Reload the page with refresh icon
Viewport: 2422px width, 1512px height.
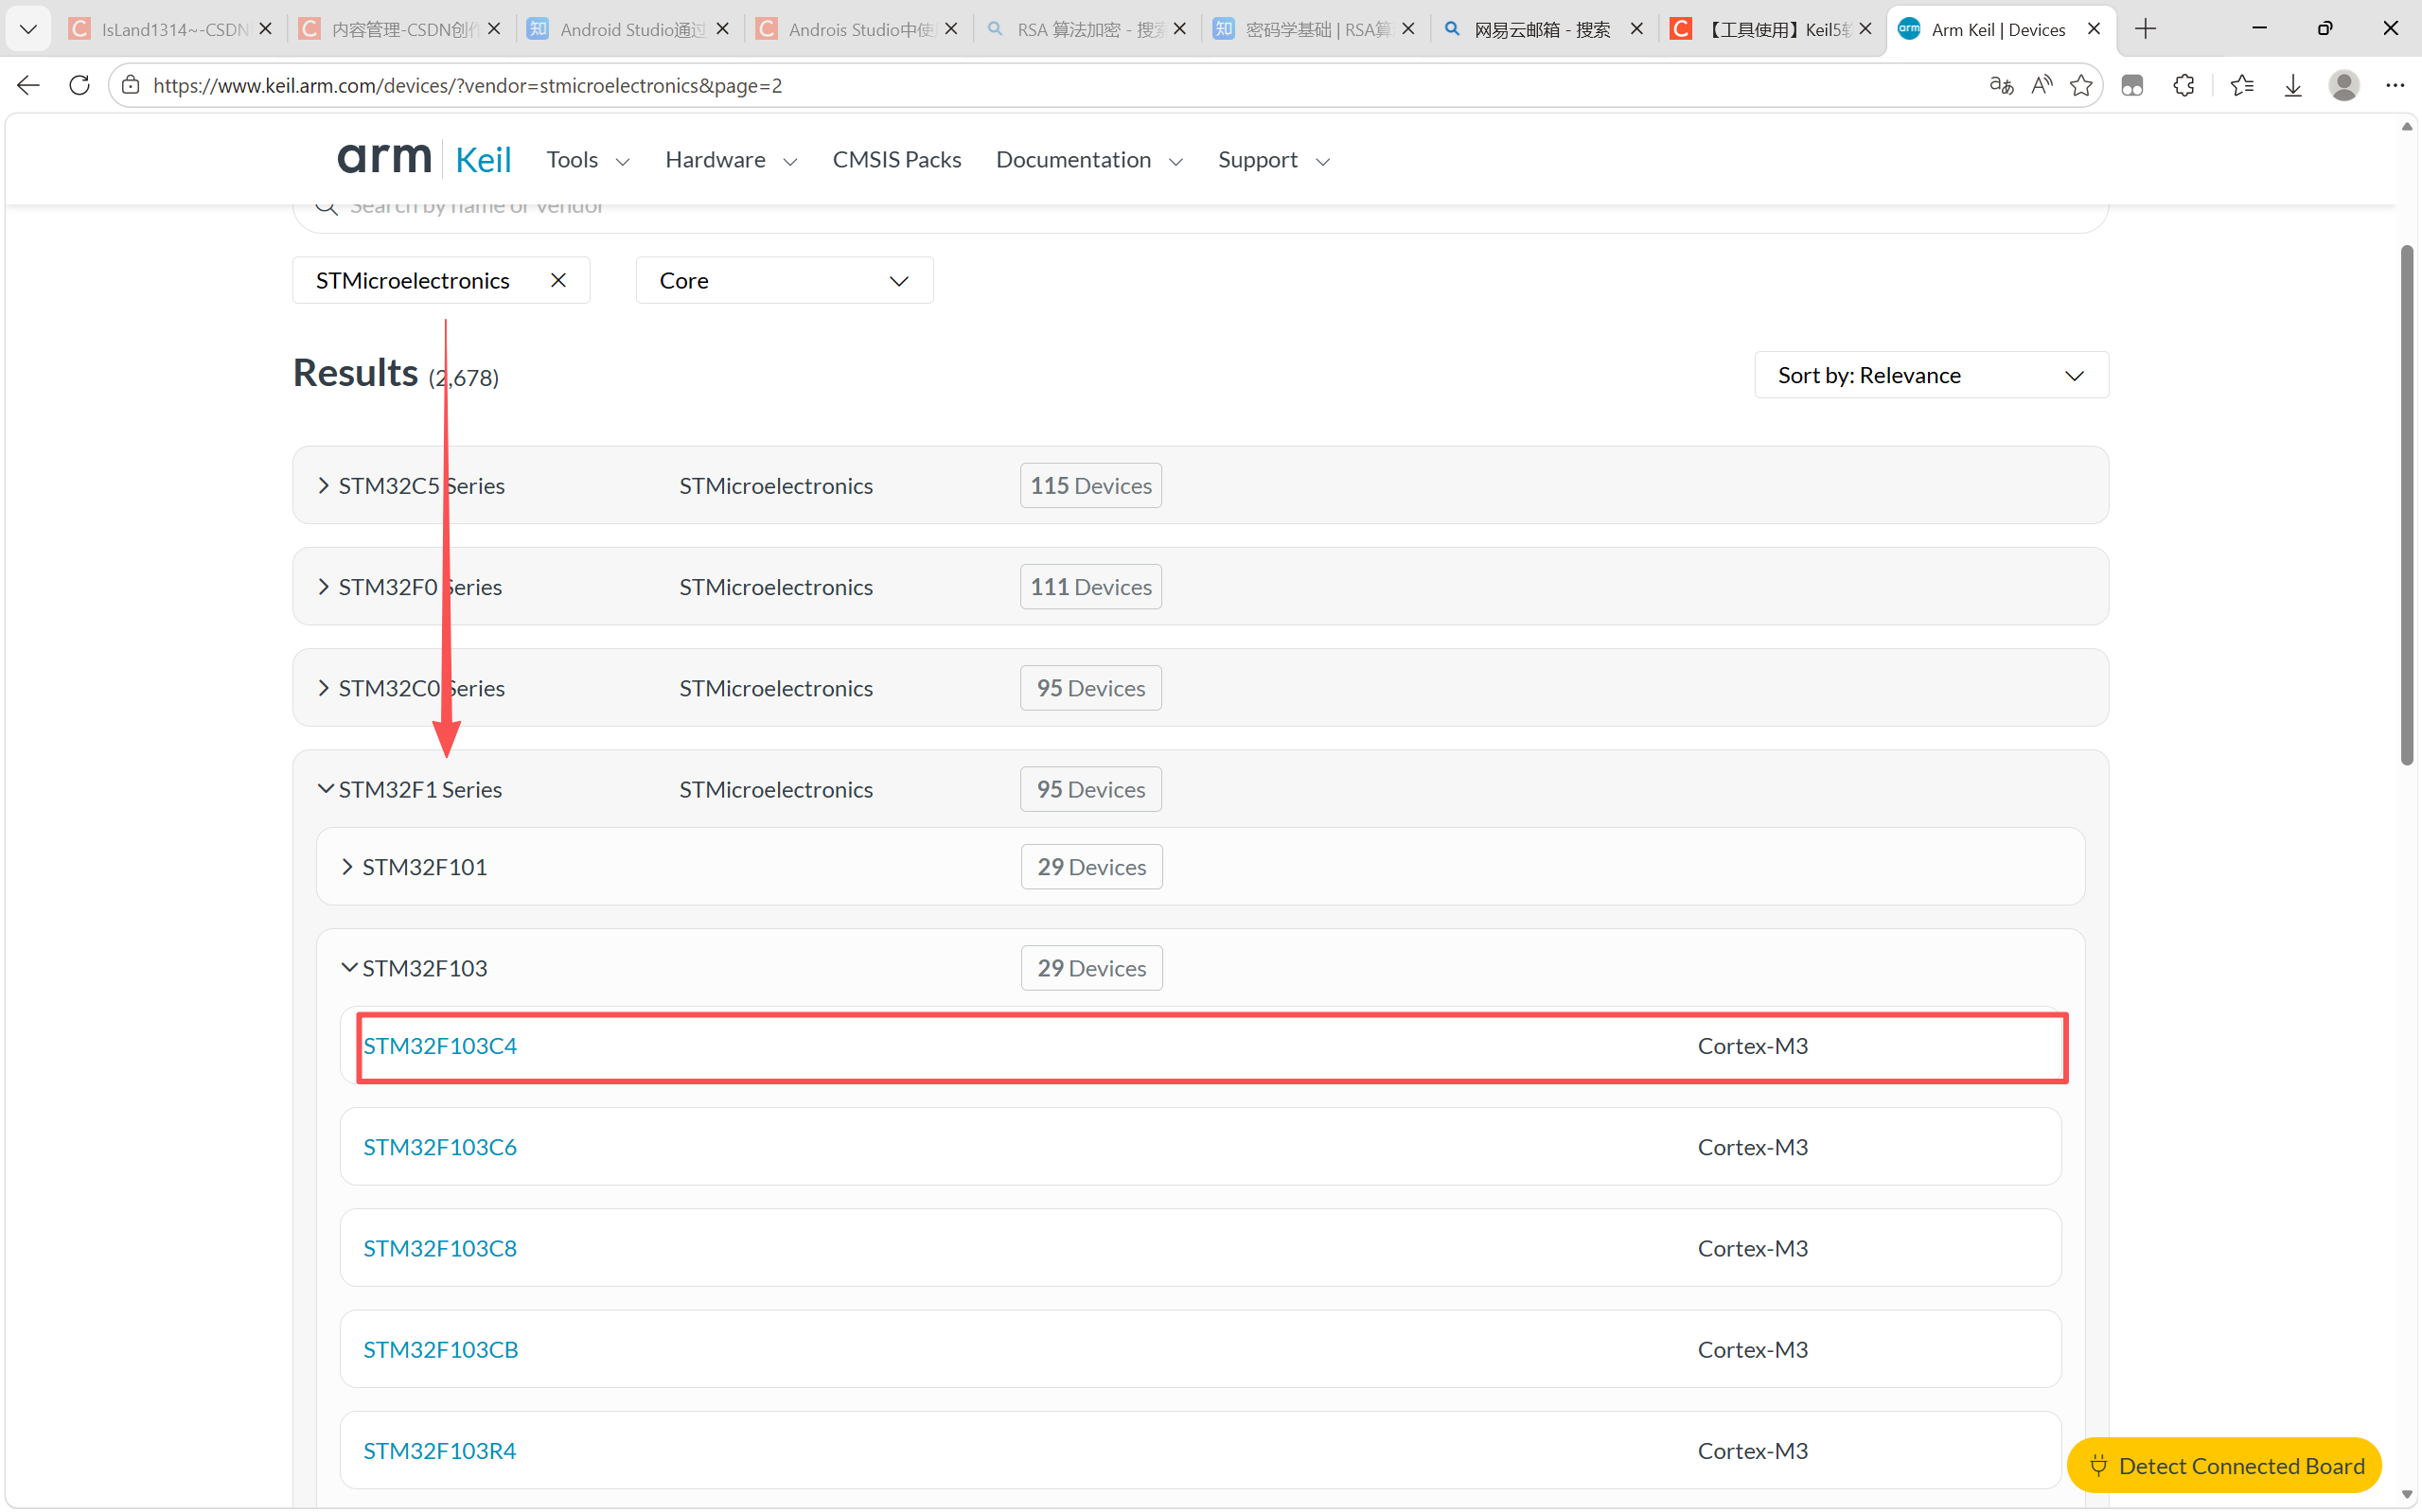(79, 85)
